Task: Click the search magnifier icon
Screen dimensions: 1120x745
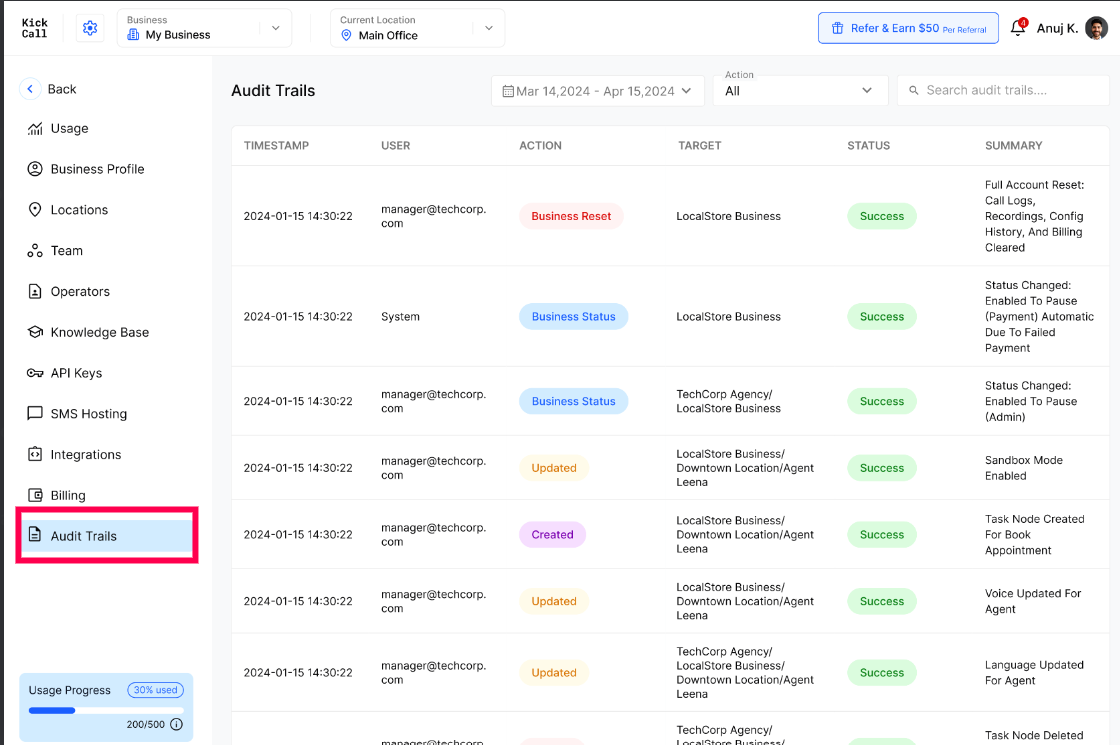Action: coord(914,91)
